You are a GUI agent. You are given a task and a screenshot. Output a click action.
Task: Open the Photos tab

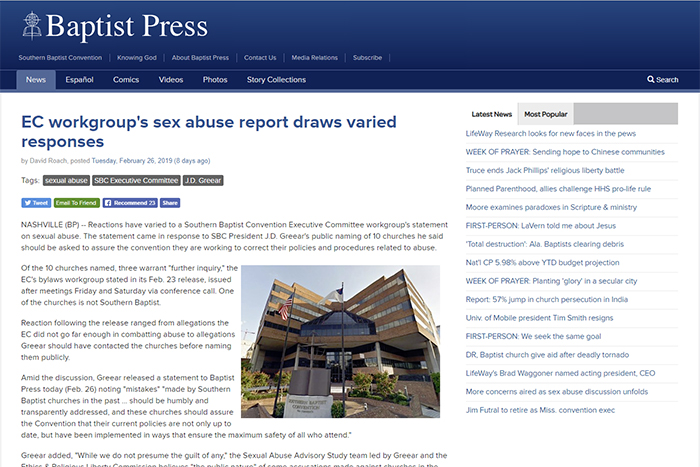[x=215, y=80]
